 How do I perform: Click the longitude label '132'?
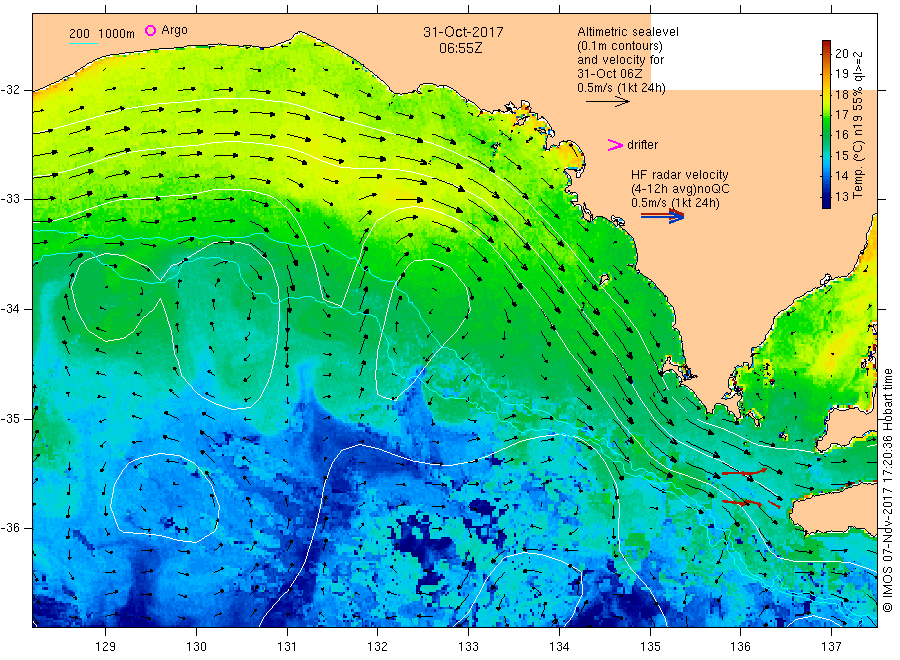click(378, 647)
